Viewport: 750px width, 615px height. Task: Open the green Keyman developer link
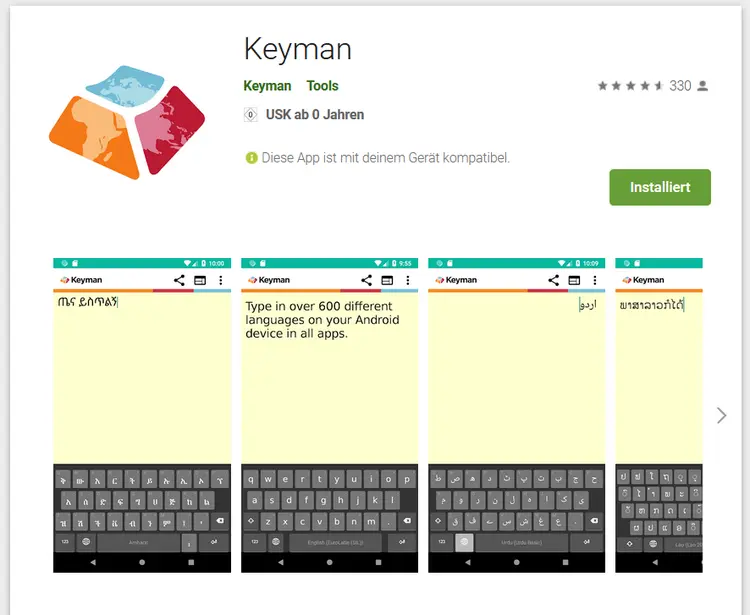pyautogui.click(x=267, y=86)
